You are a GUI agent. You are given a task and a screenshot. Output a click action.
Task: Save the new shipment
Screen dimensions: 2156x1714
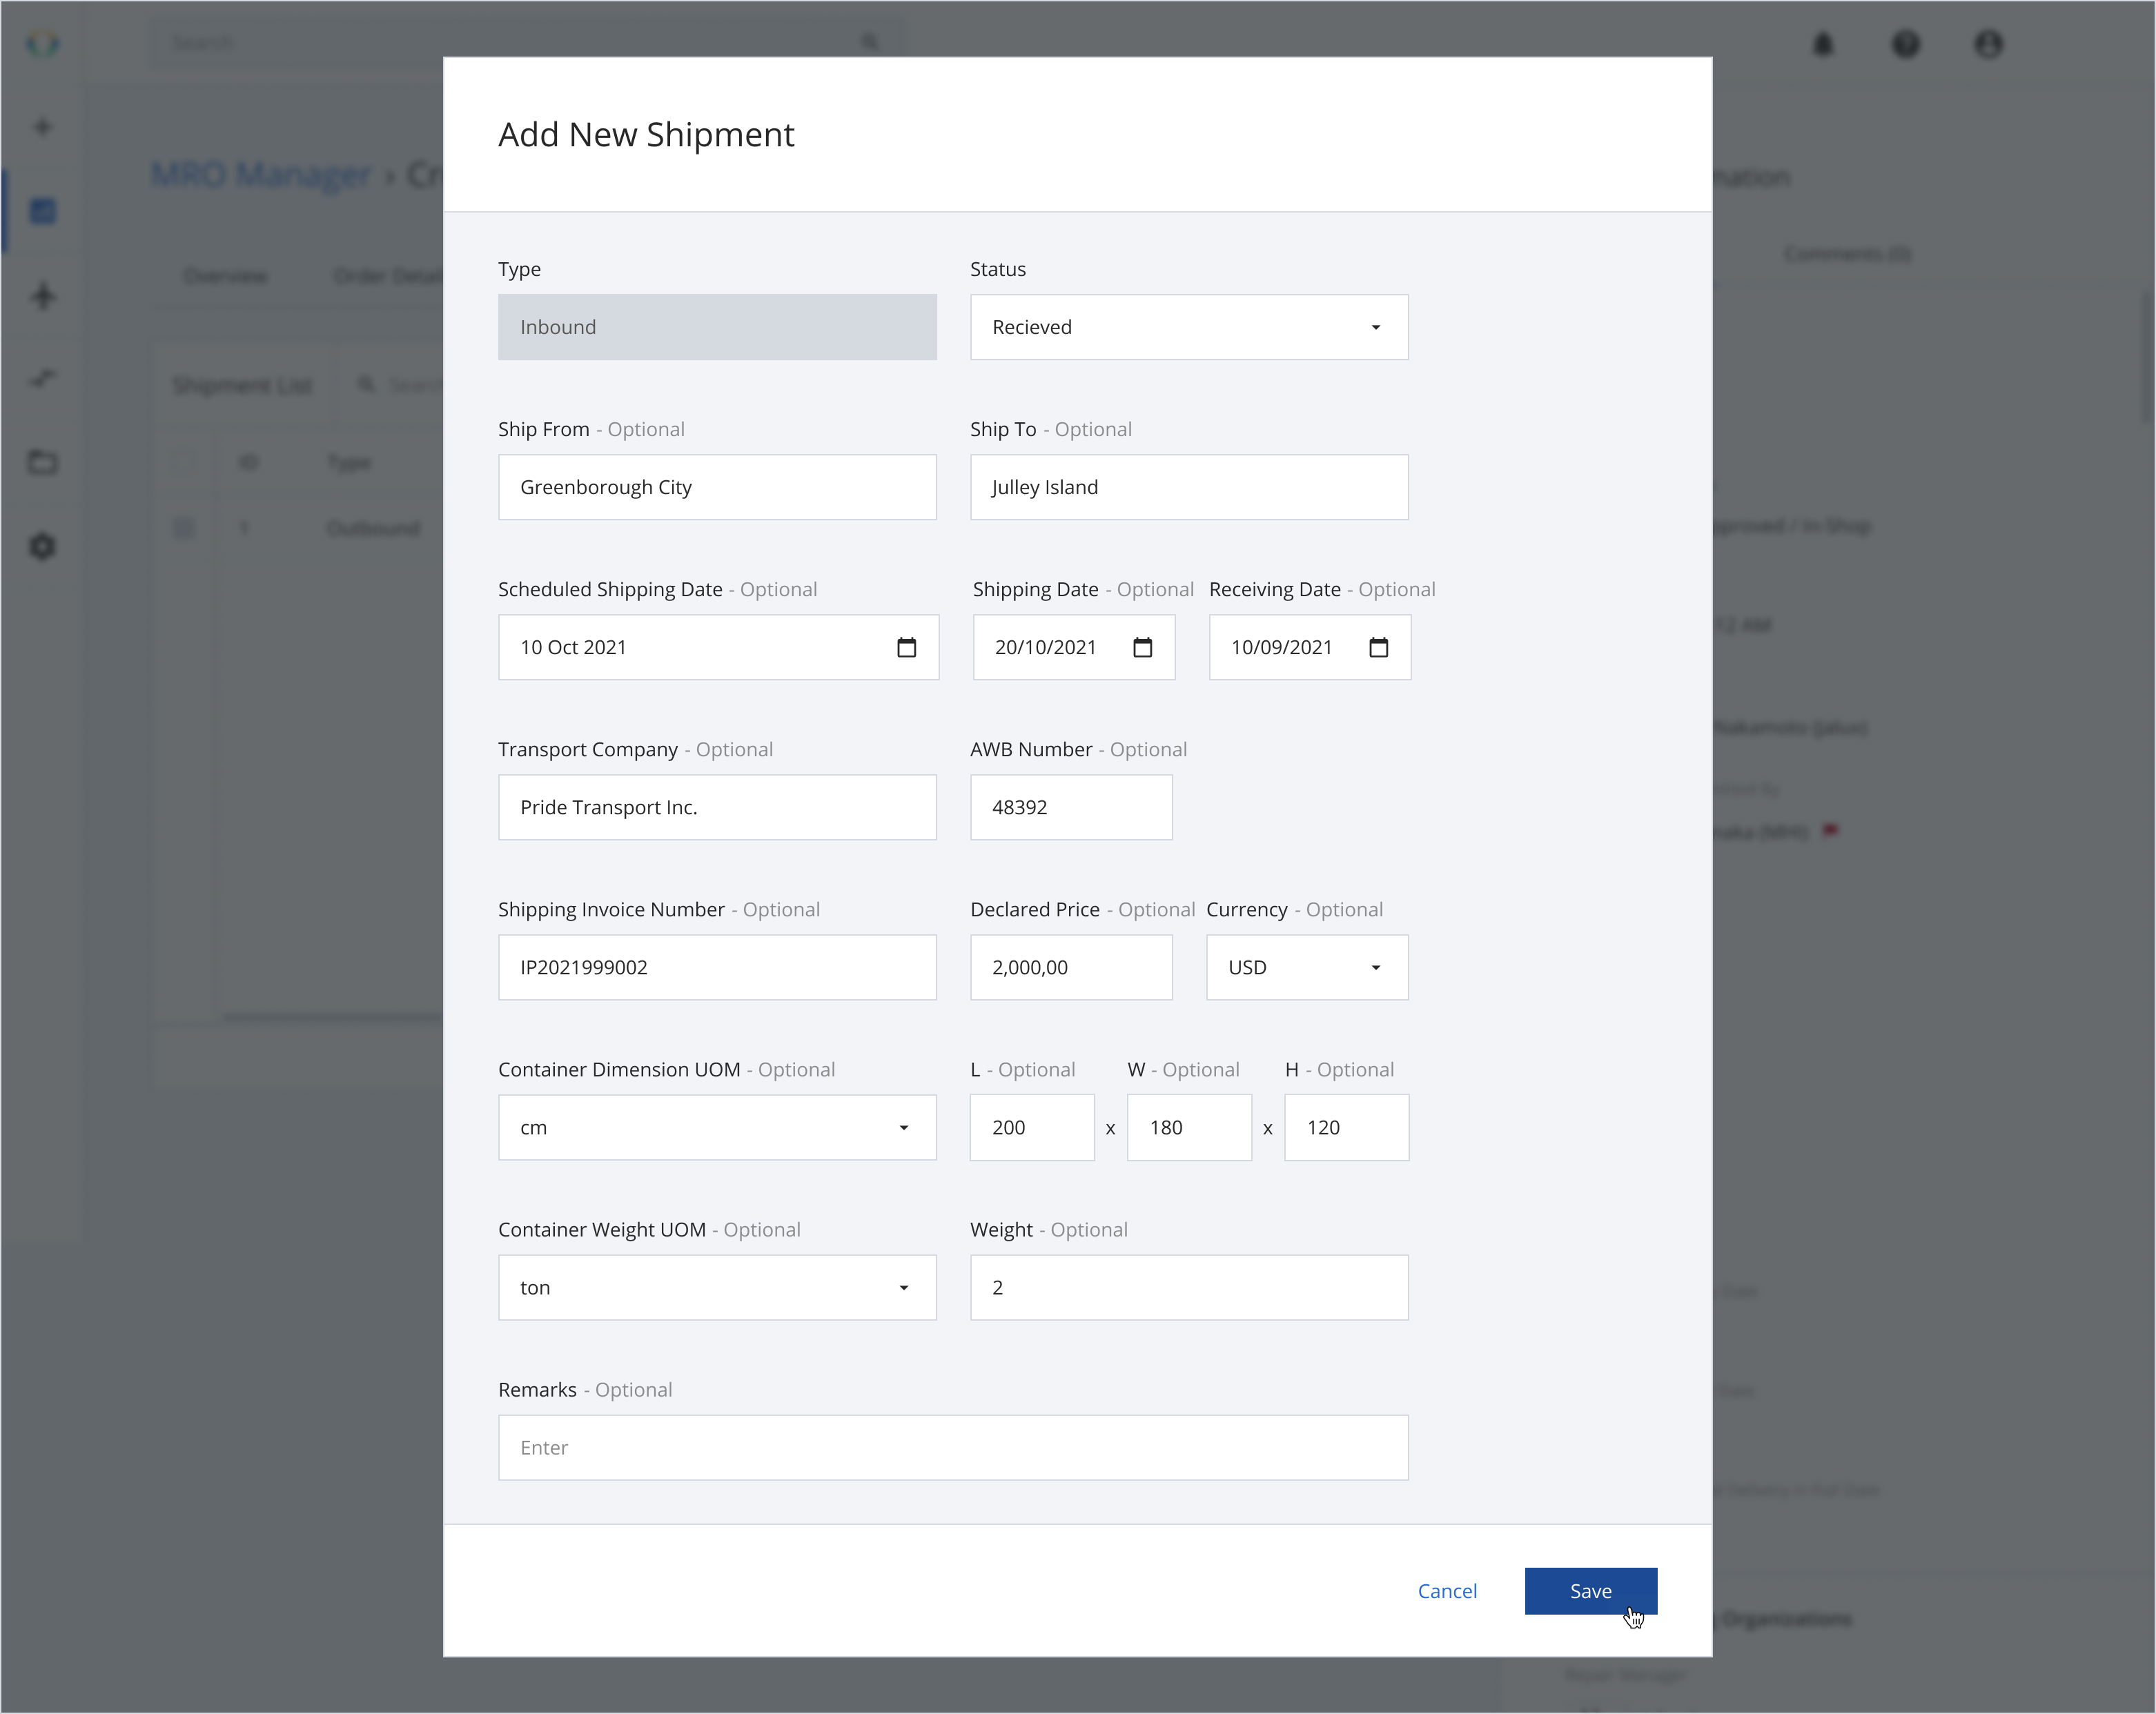1590,1591
